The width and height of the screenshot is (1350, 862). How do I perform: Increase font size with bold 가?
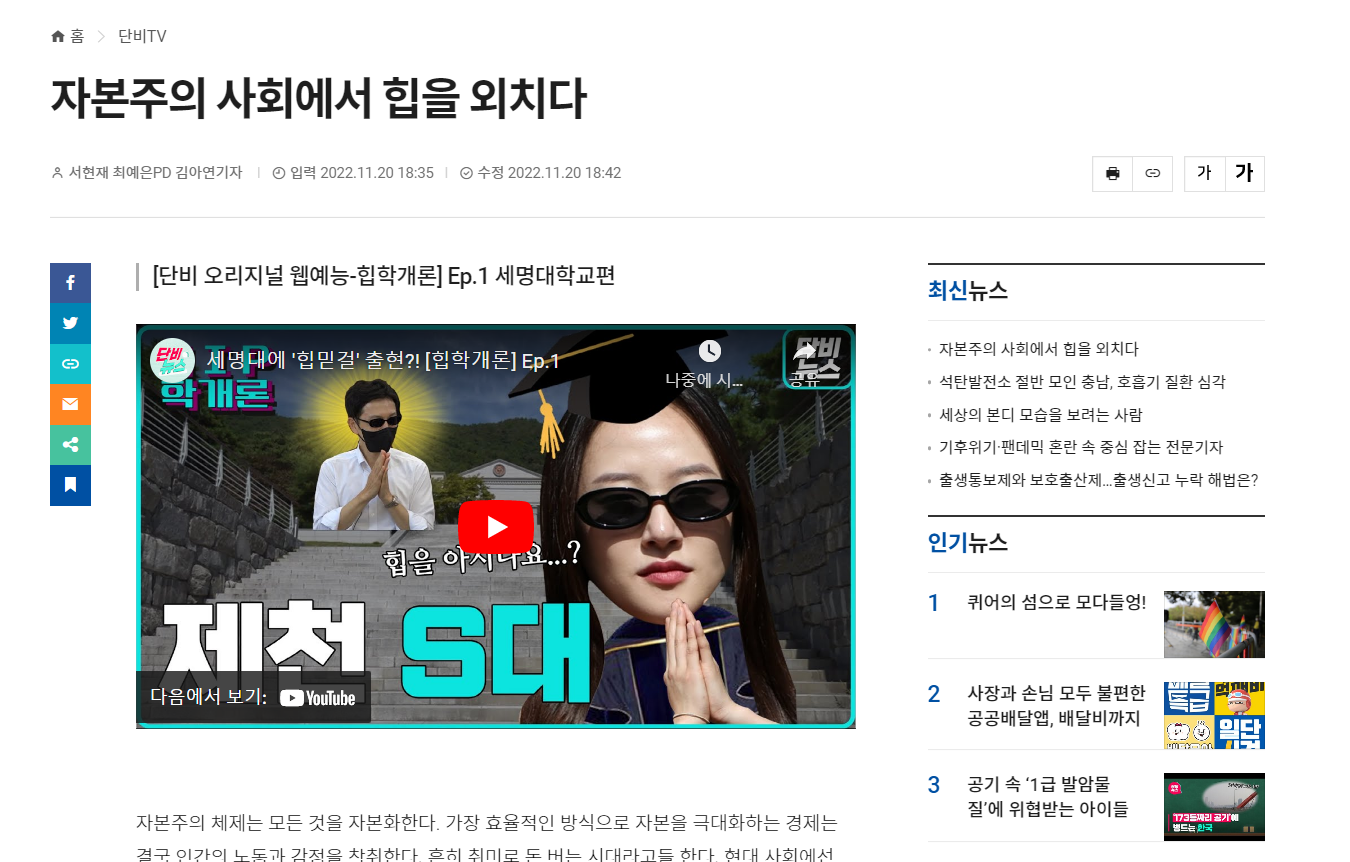[1244, 173]
